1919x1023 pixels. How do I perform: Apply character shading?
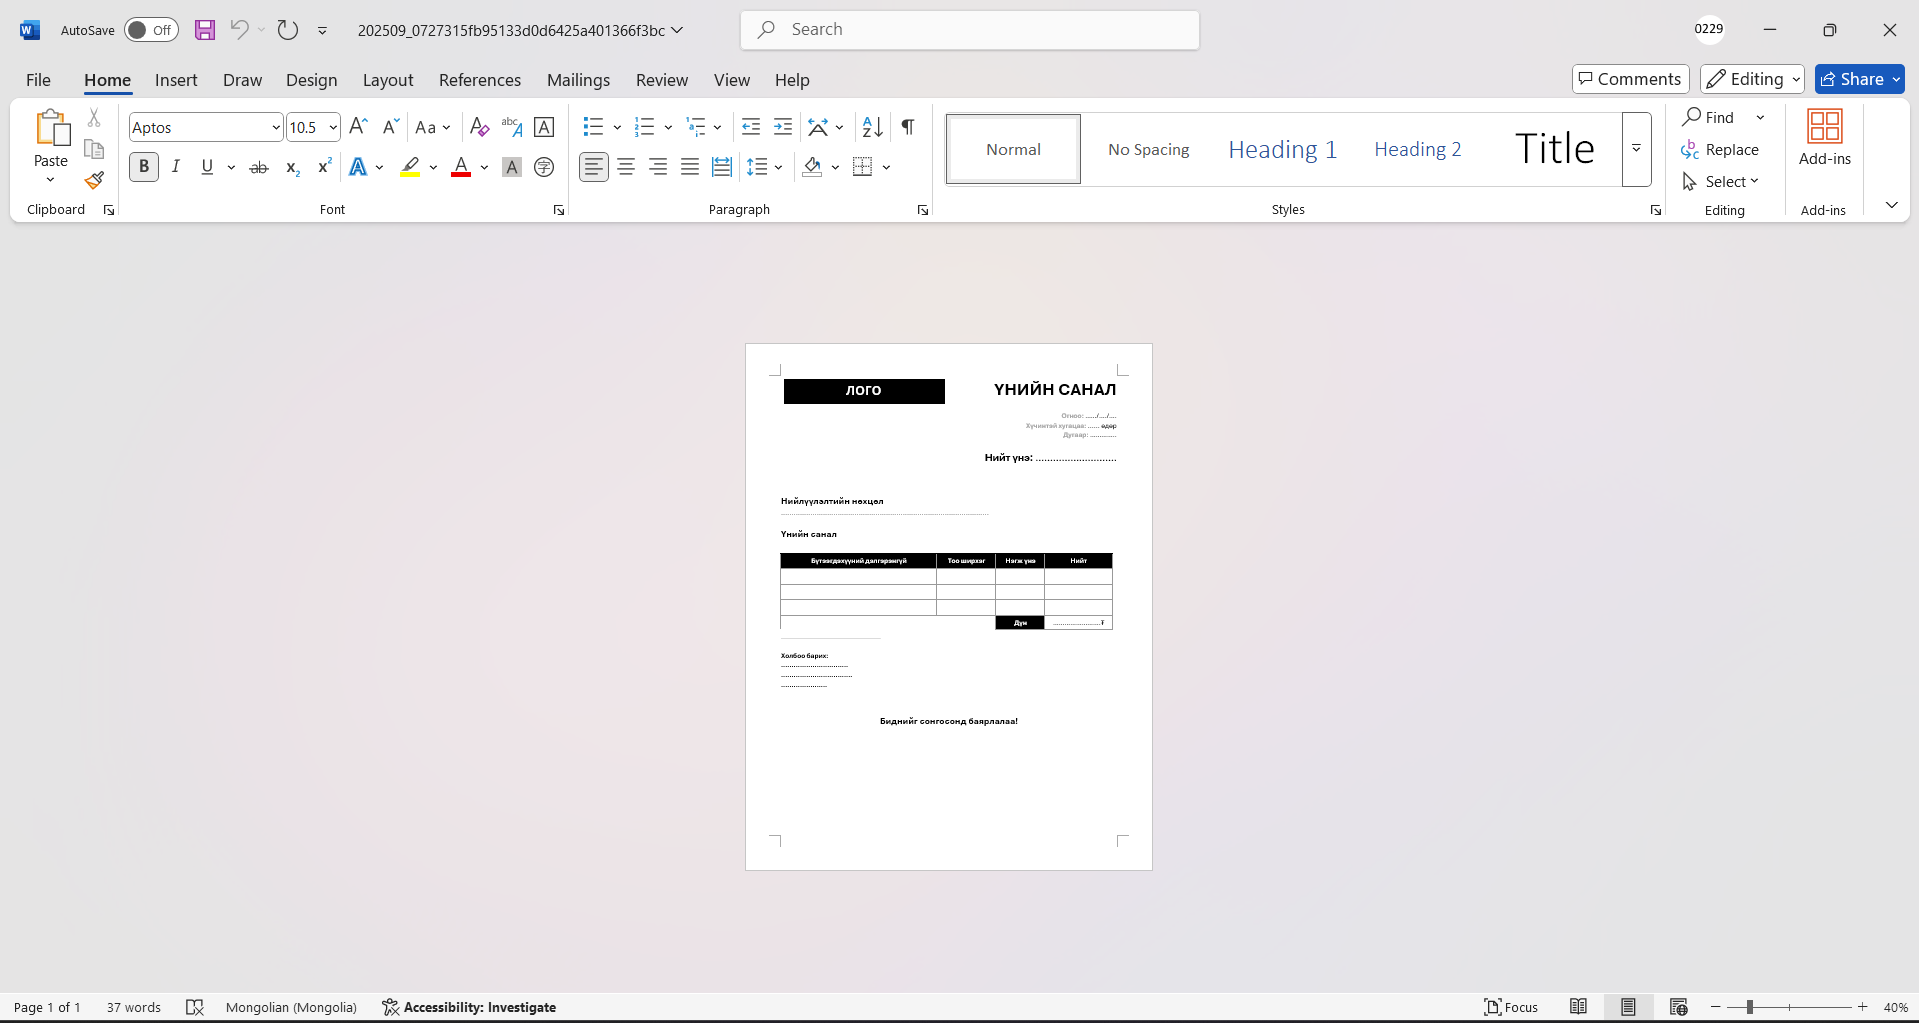point(512,167)
